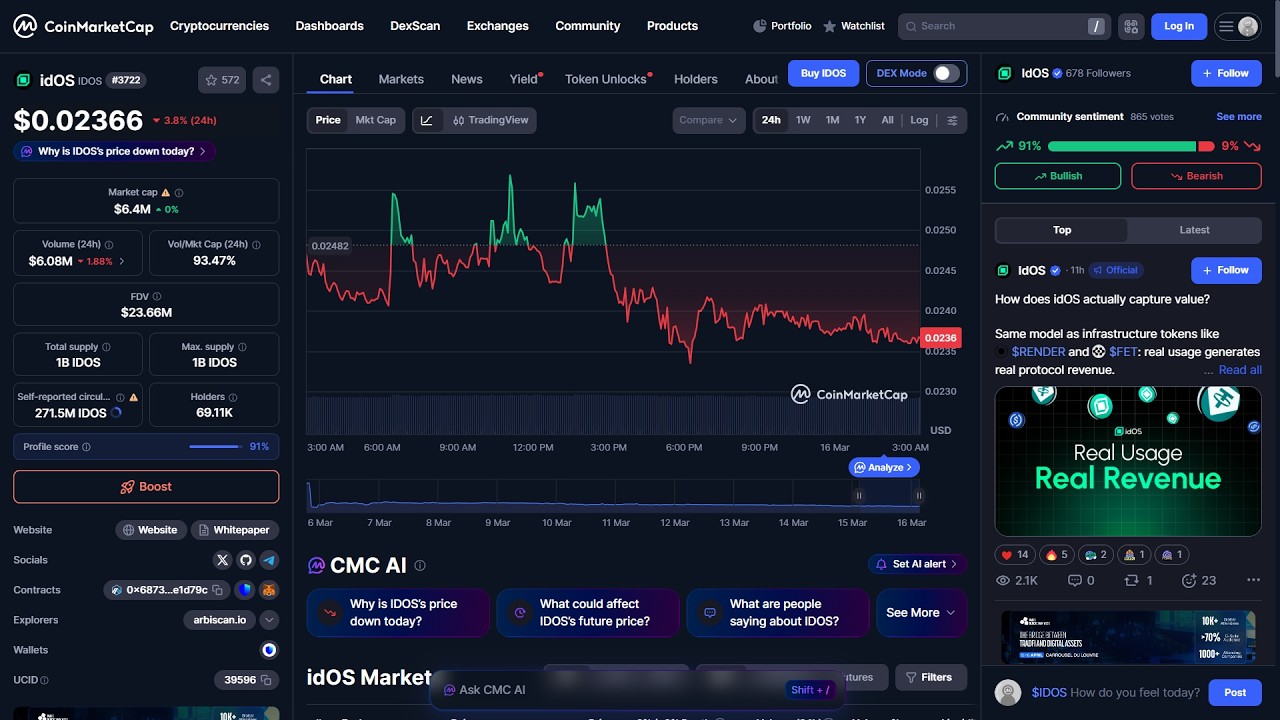The image size is (1280, 720).
Task: Click the Real Usage Real Revenue image
Action: click(1128, 461)
